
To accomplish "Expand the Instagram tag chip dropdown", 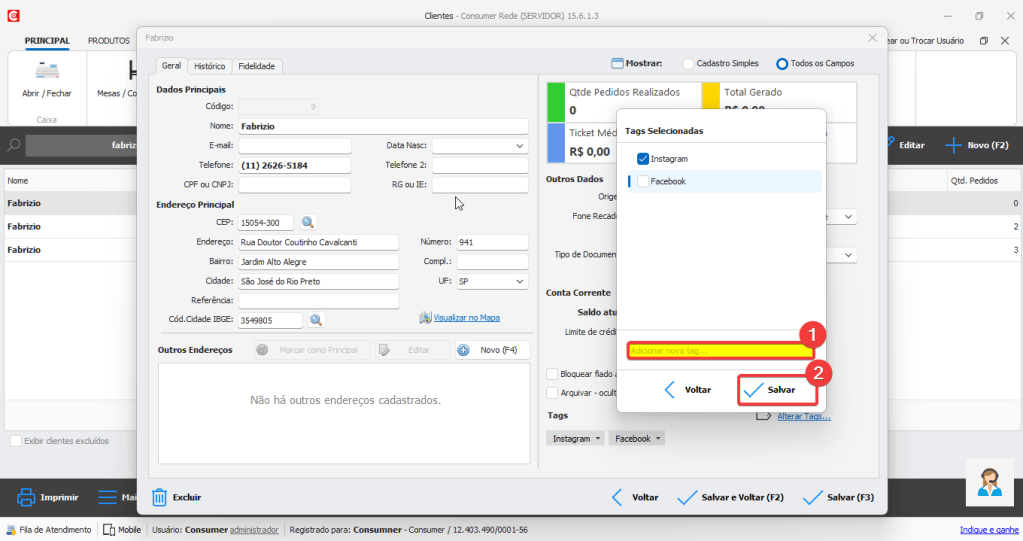I will [x=598, y=438].
